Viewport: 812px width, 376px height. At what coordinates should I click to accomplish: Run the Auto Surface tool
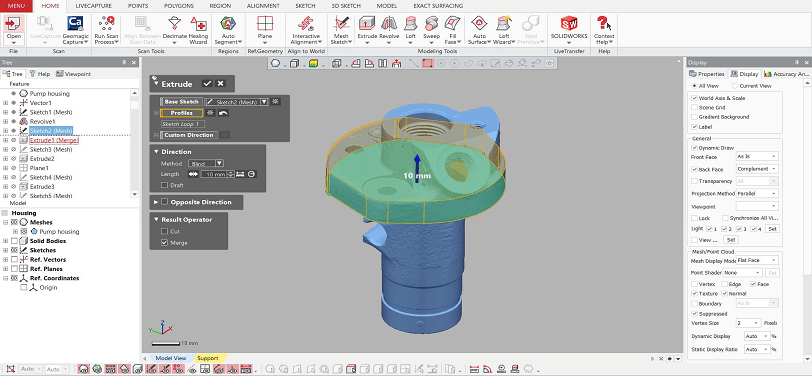479,31
